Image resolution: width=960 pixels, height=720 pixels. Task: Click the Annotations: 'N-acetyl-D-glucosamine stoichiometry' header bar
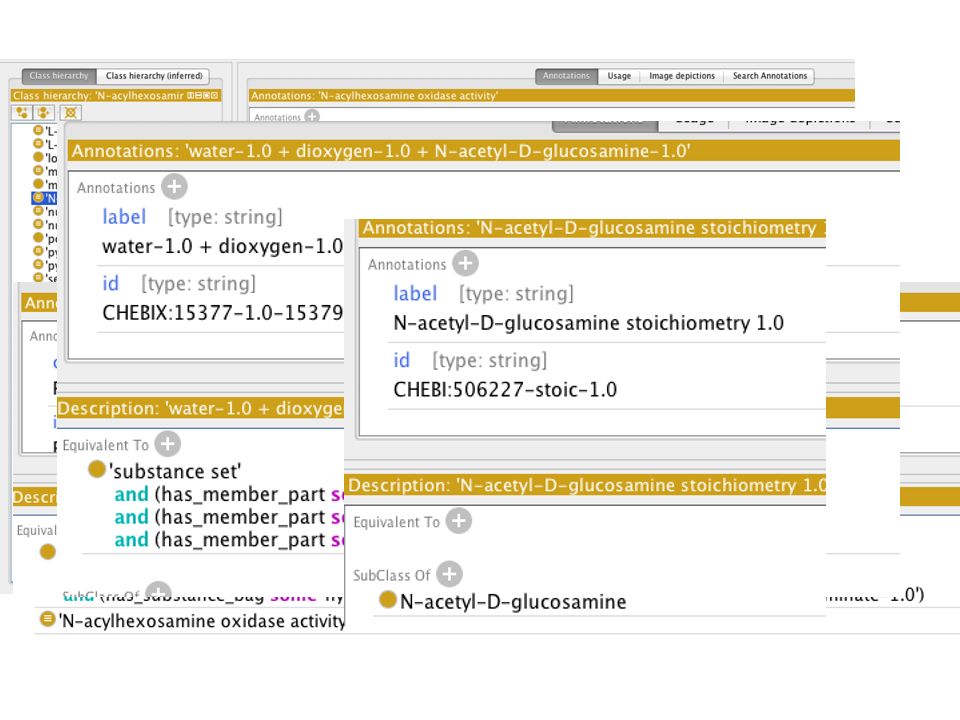(x=592, y=228)
